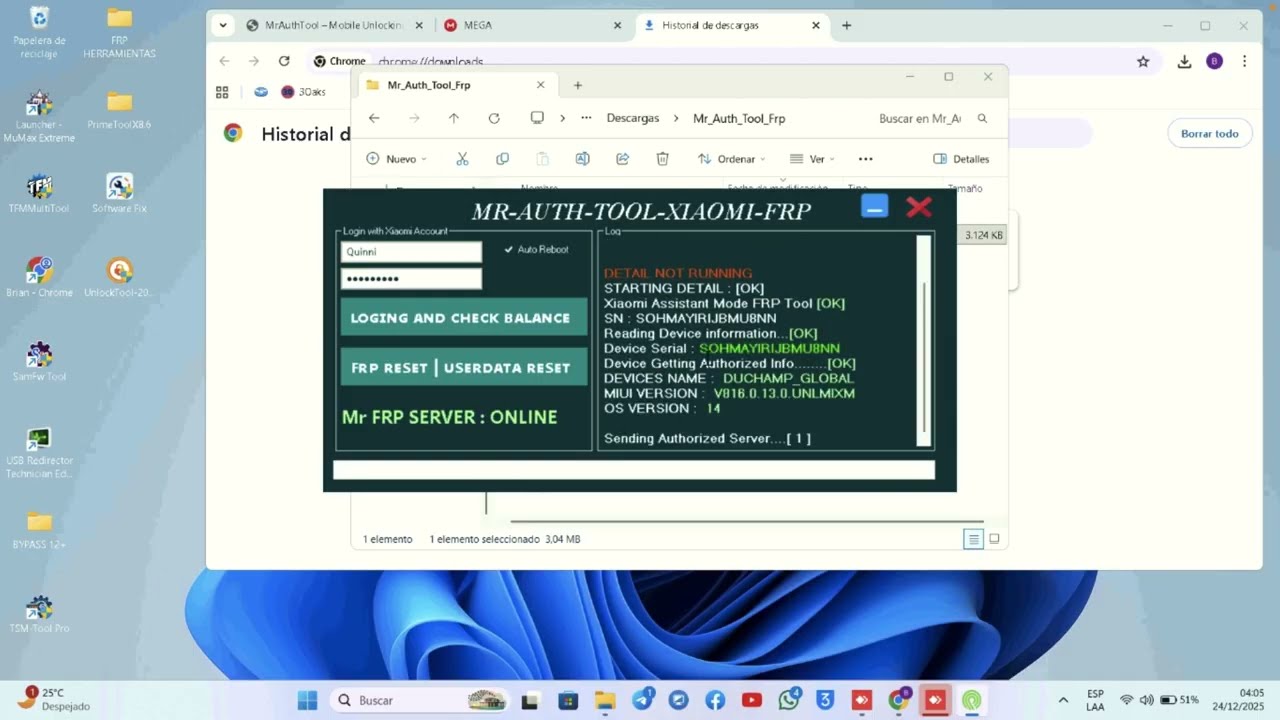
Task: Open the Nuevo dropdown in File Explorer
Action: point(396,159)
